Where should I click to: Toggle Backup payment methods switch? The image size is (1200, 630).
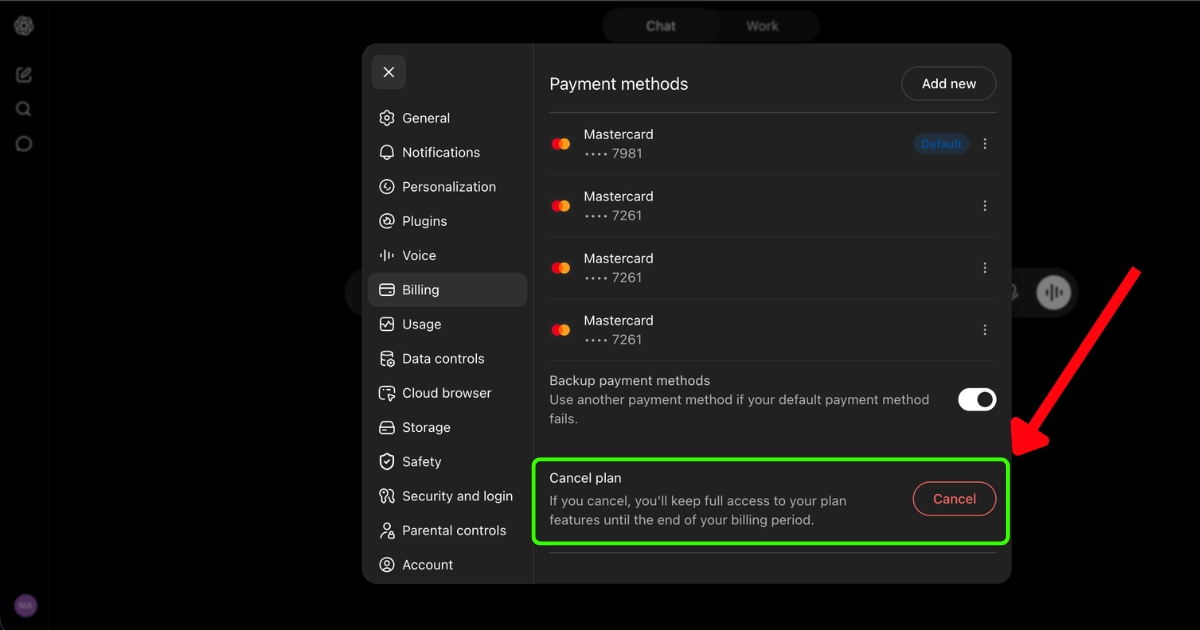[977, 400]
